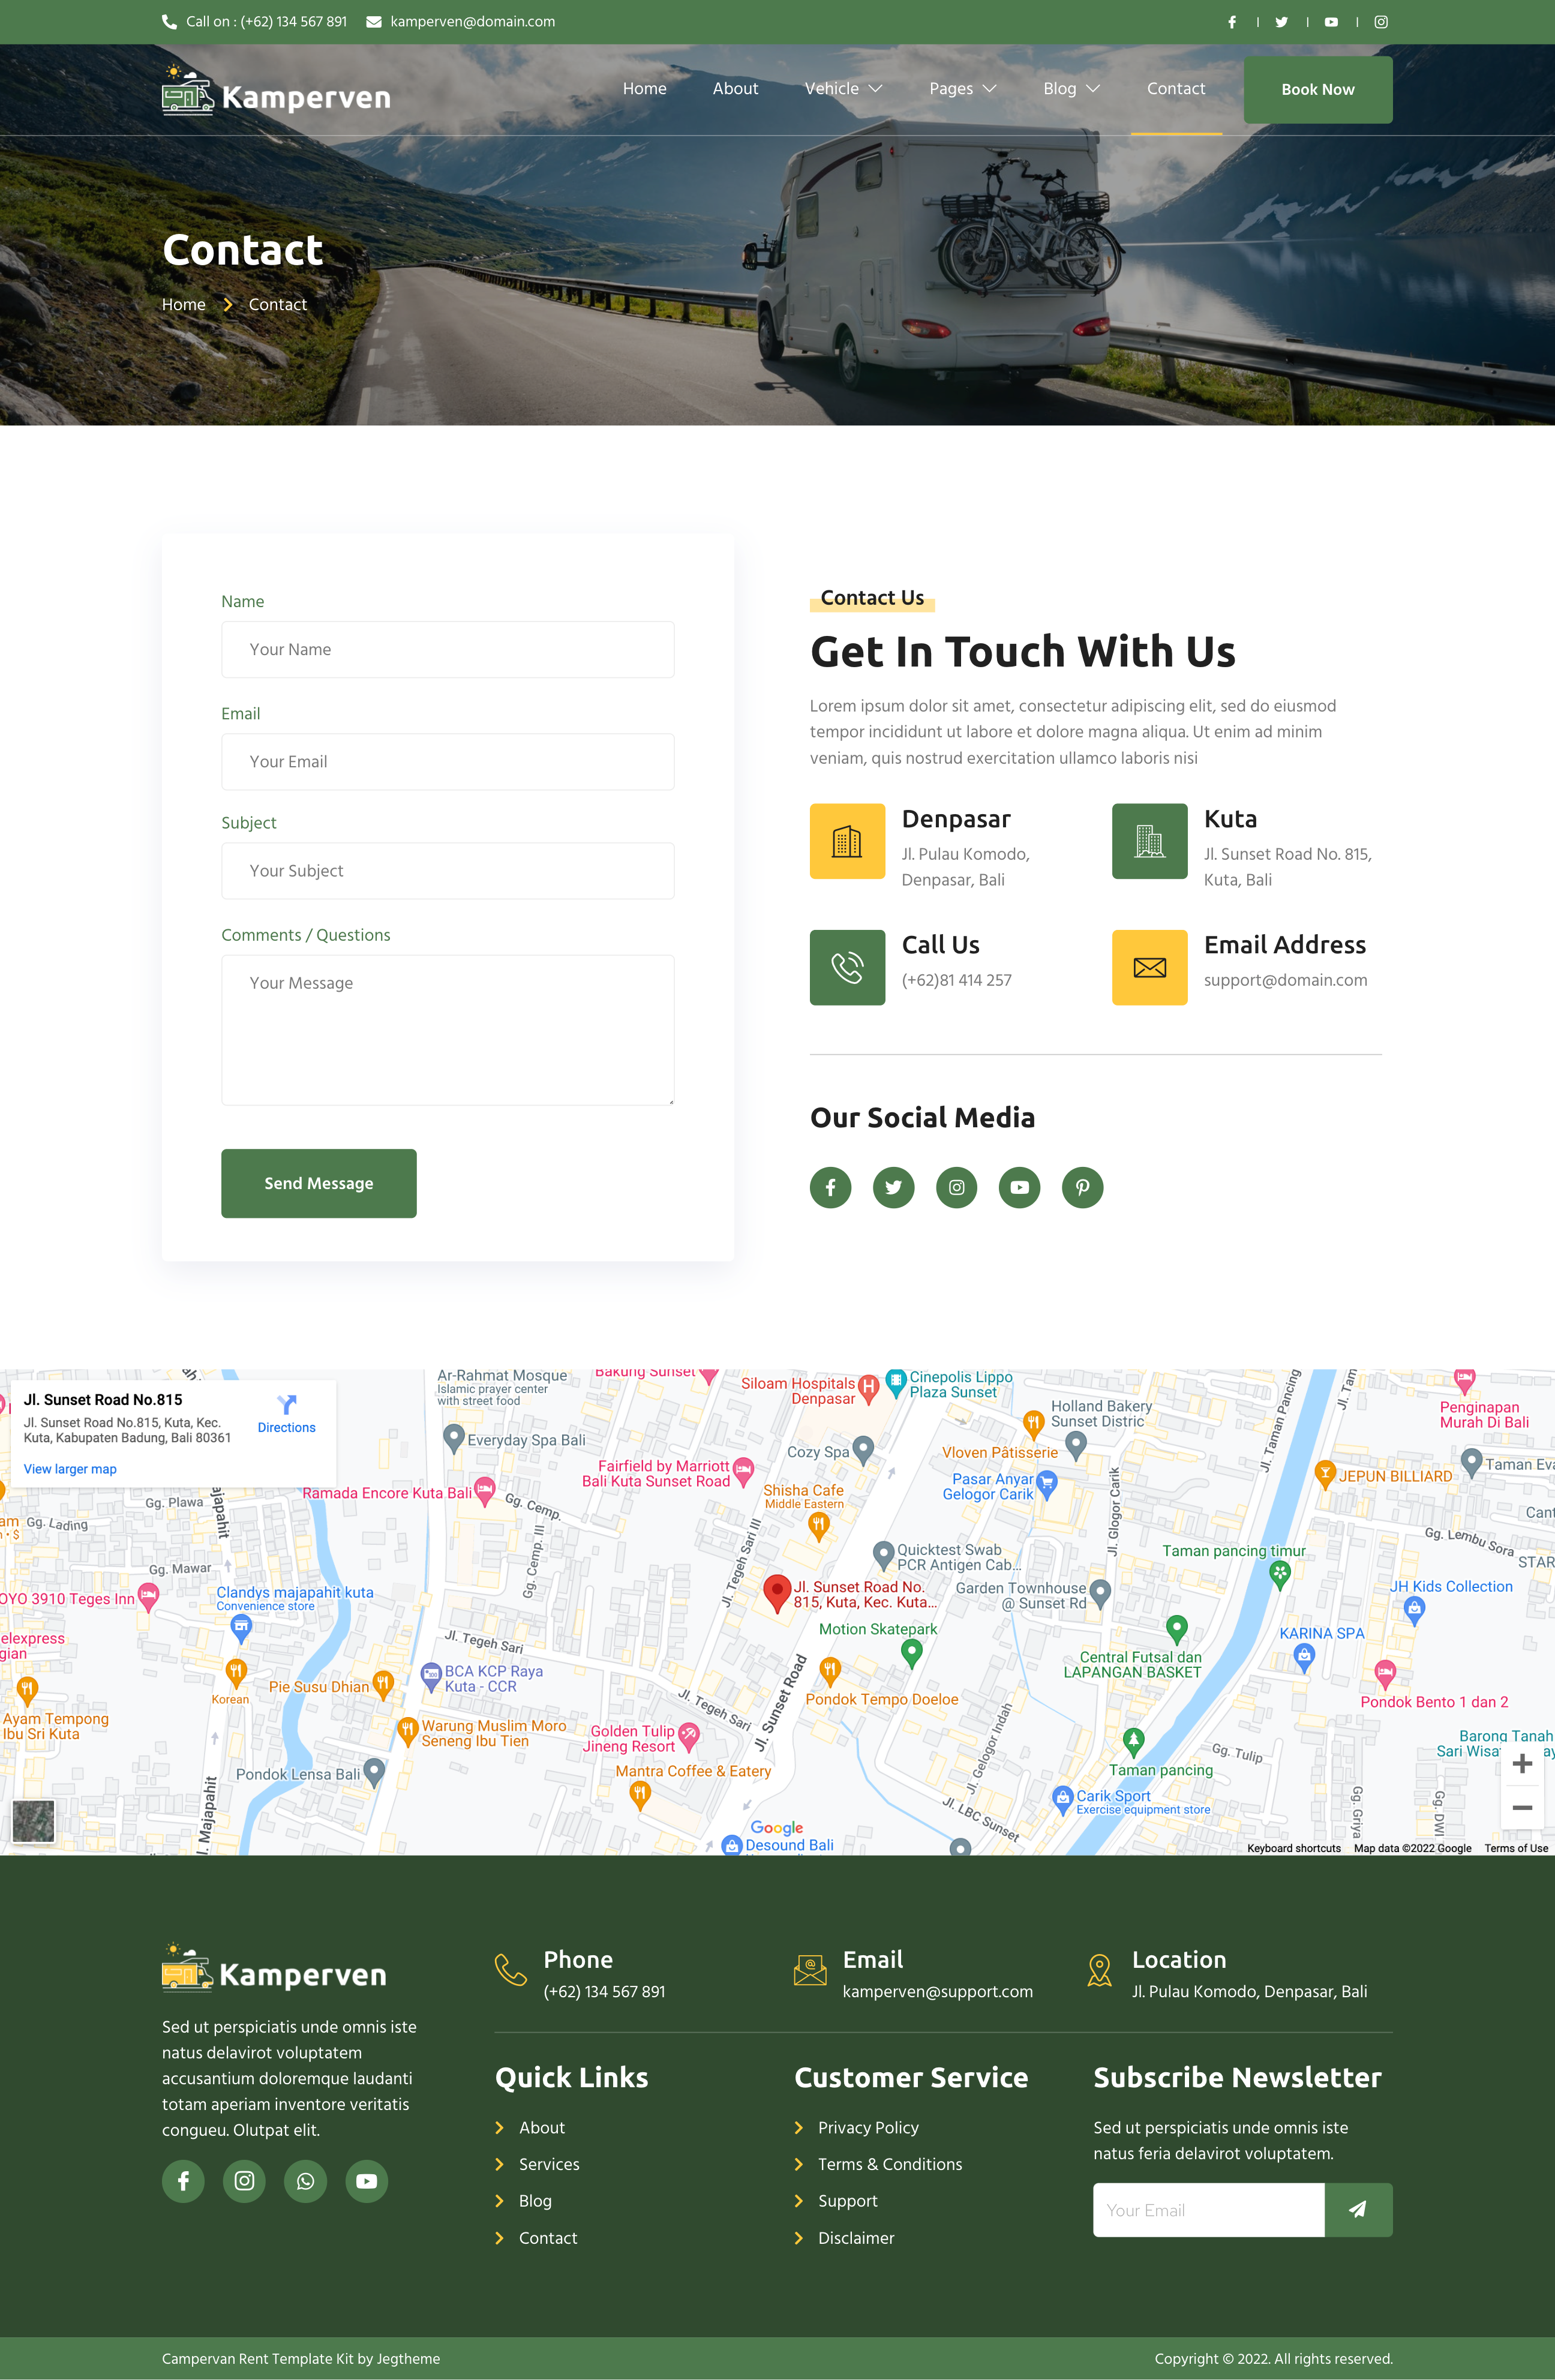The height and width of the screenshot is (2380, 1555).
Task: Click Twitter circle icon under Our Social Media
Action: pyautogui.click(x=893, y=1187)
